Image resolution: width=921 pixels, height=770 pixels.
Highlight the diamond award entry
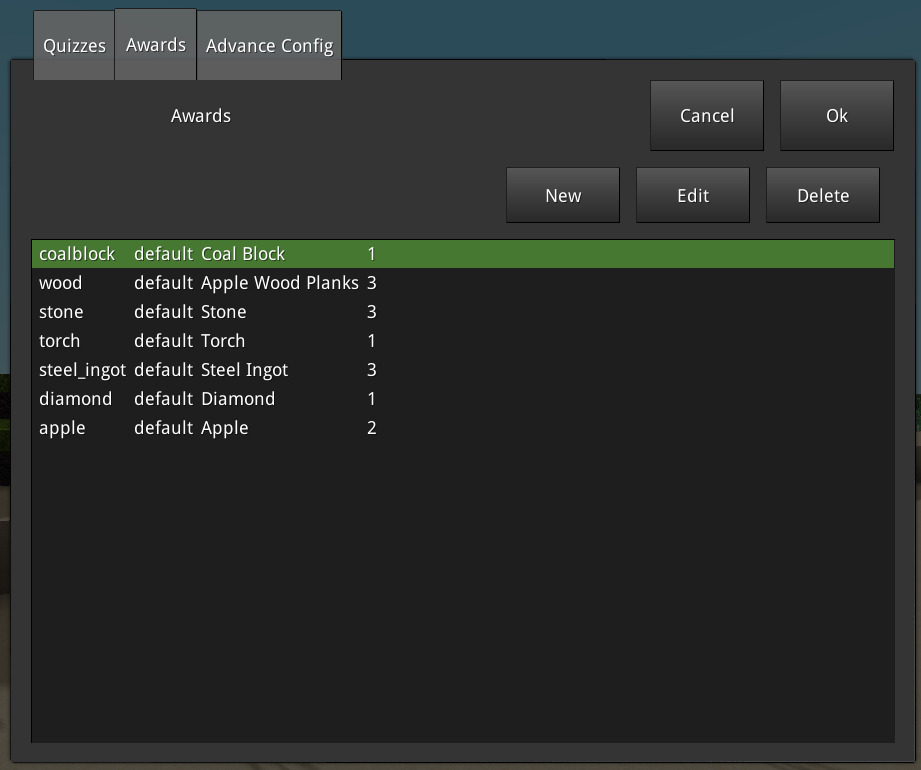[x=75, y=399]
